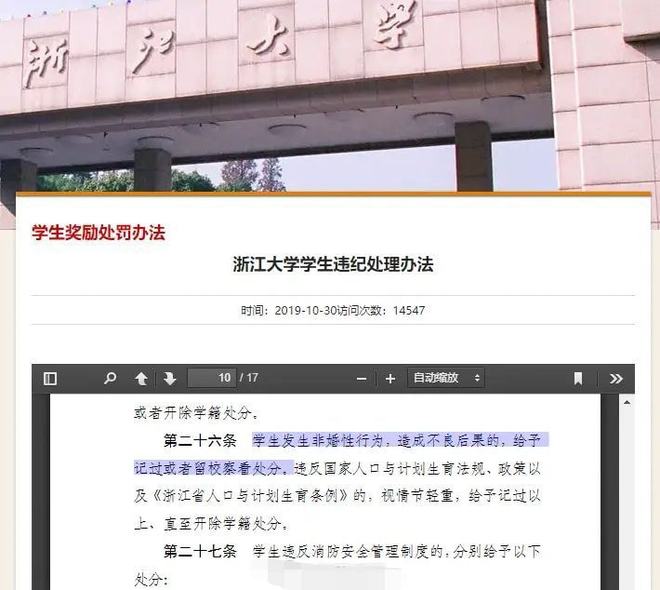Click the scrollbar up arrow in viewer
Viewport: 660px width, 590px height.
pos(627,402)
